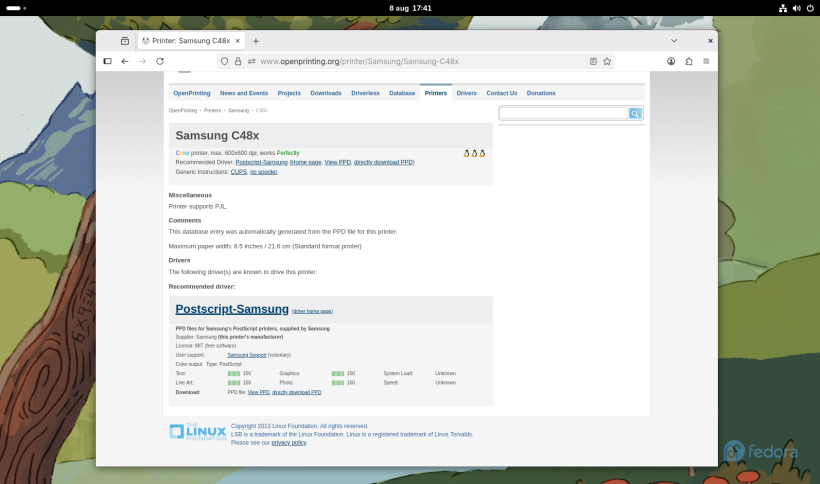Open the Driverless nav item

tap(365, 93)
